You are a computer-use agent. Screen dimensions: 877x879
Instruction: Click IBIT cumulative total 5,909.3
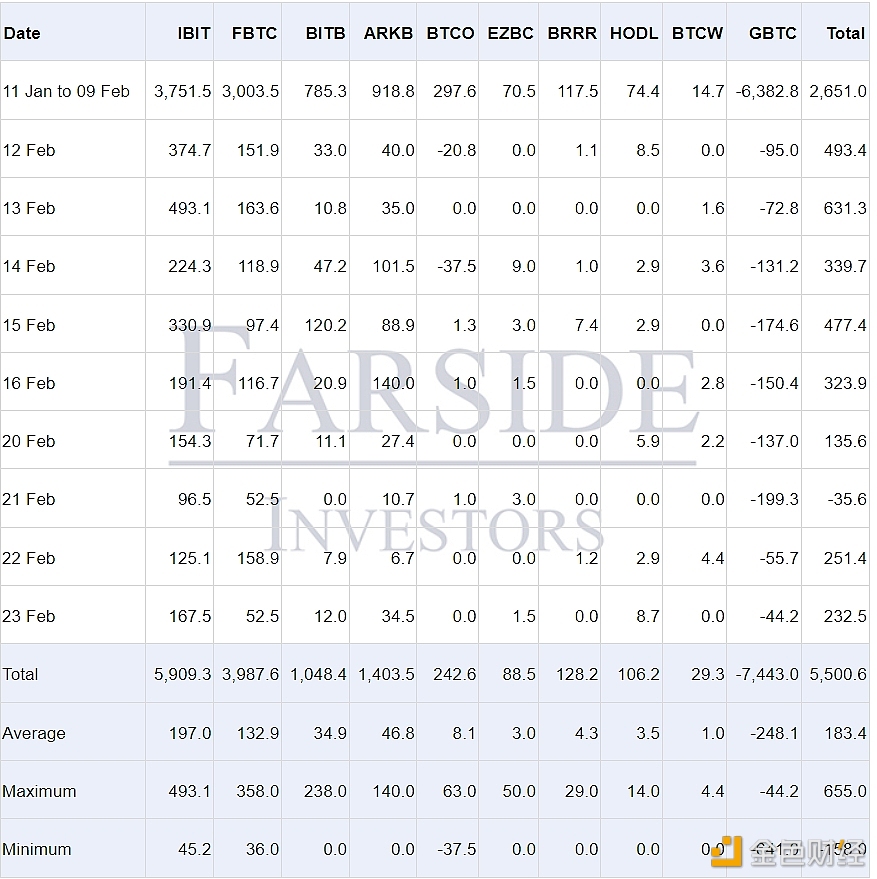click(183, 674)
